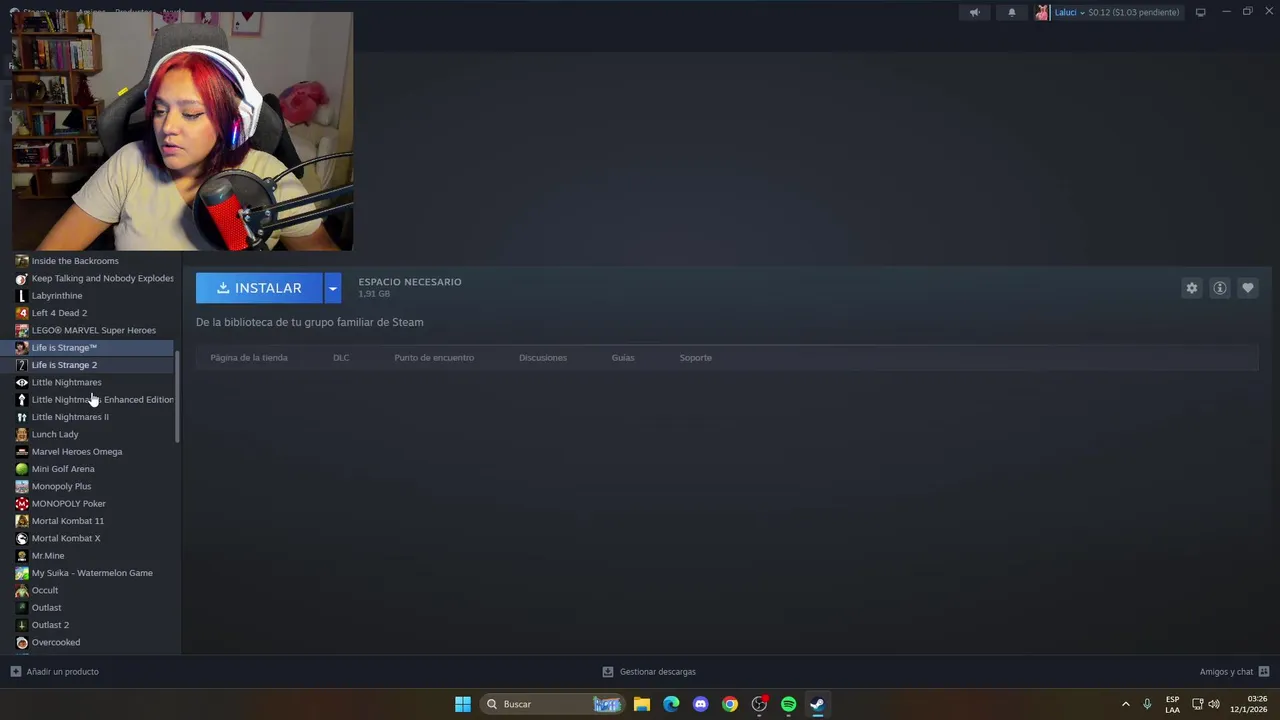Click the ESP LAA language indicator
The height and width of the screenshot is (720, 1280).
[1172, 704]
